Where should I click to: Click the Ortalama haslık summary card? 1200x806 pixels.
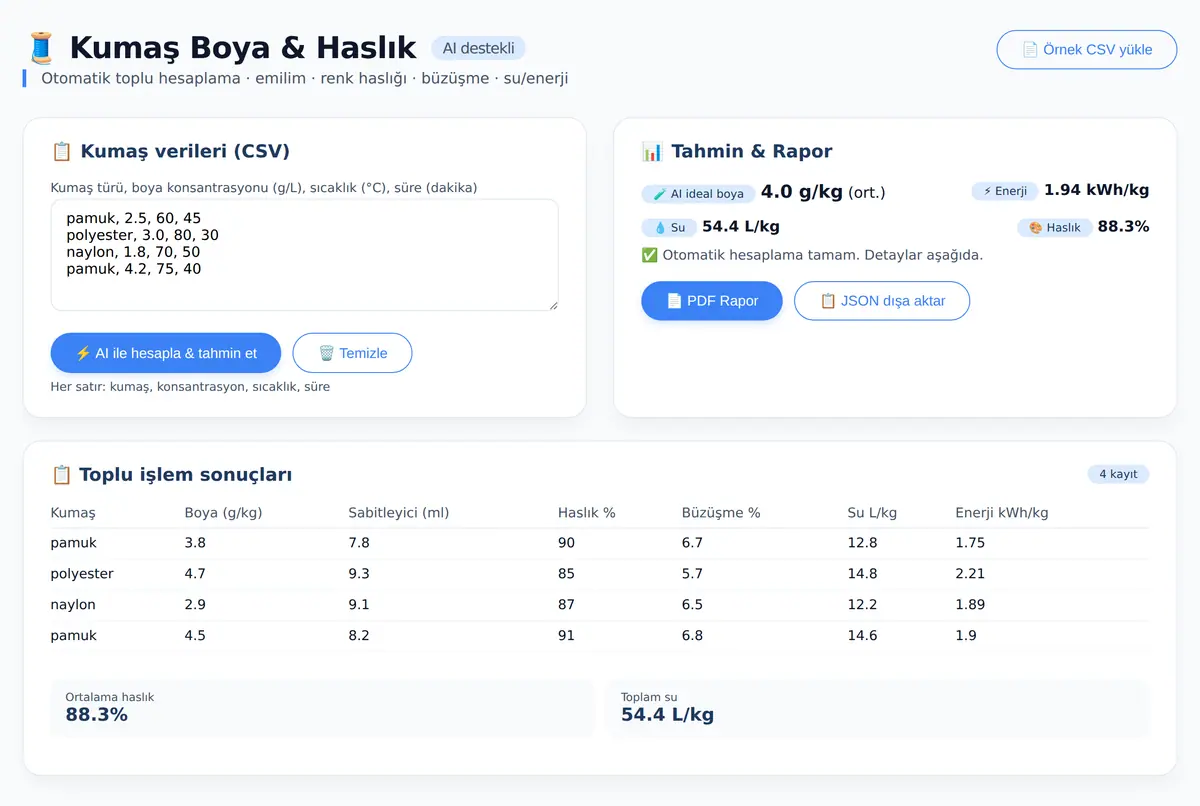(x=322, y=709)
